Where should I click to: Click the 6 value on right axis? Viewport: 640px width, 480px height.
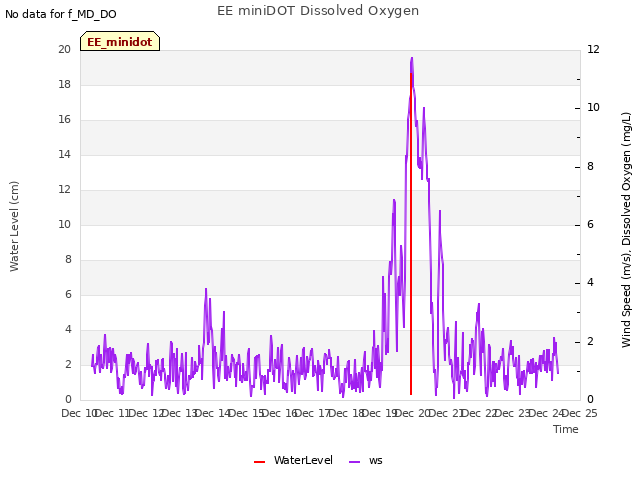(590, 224)
